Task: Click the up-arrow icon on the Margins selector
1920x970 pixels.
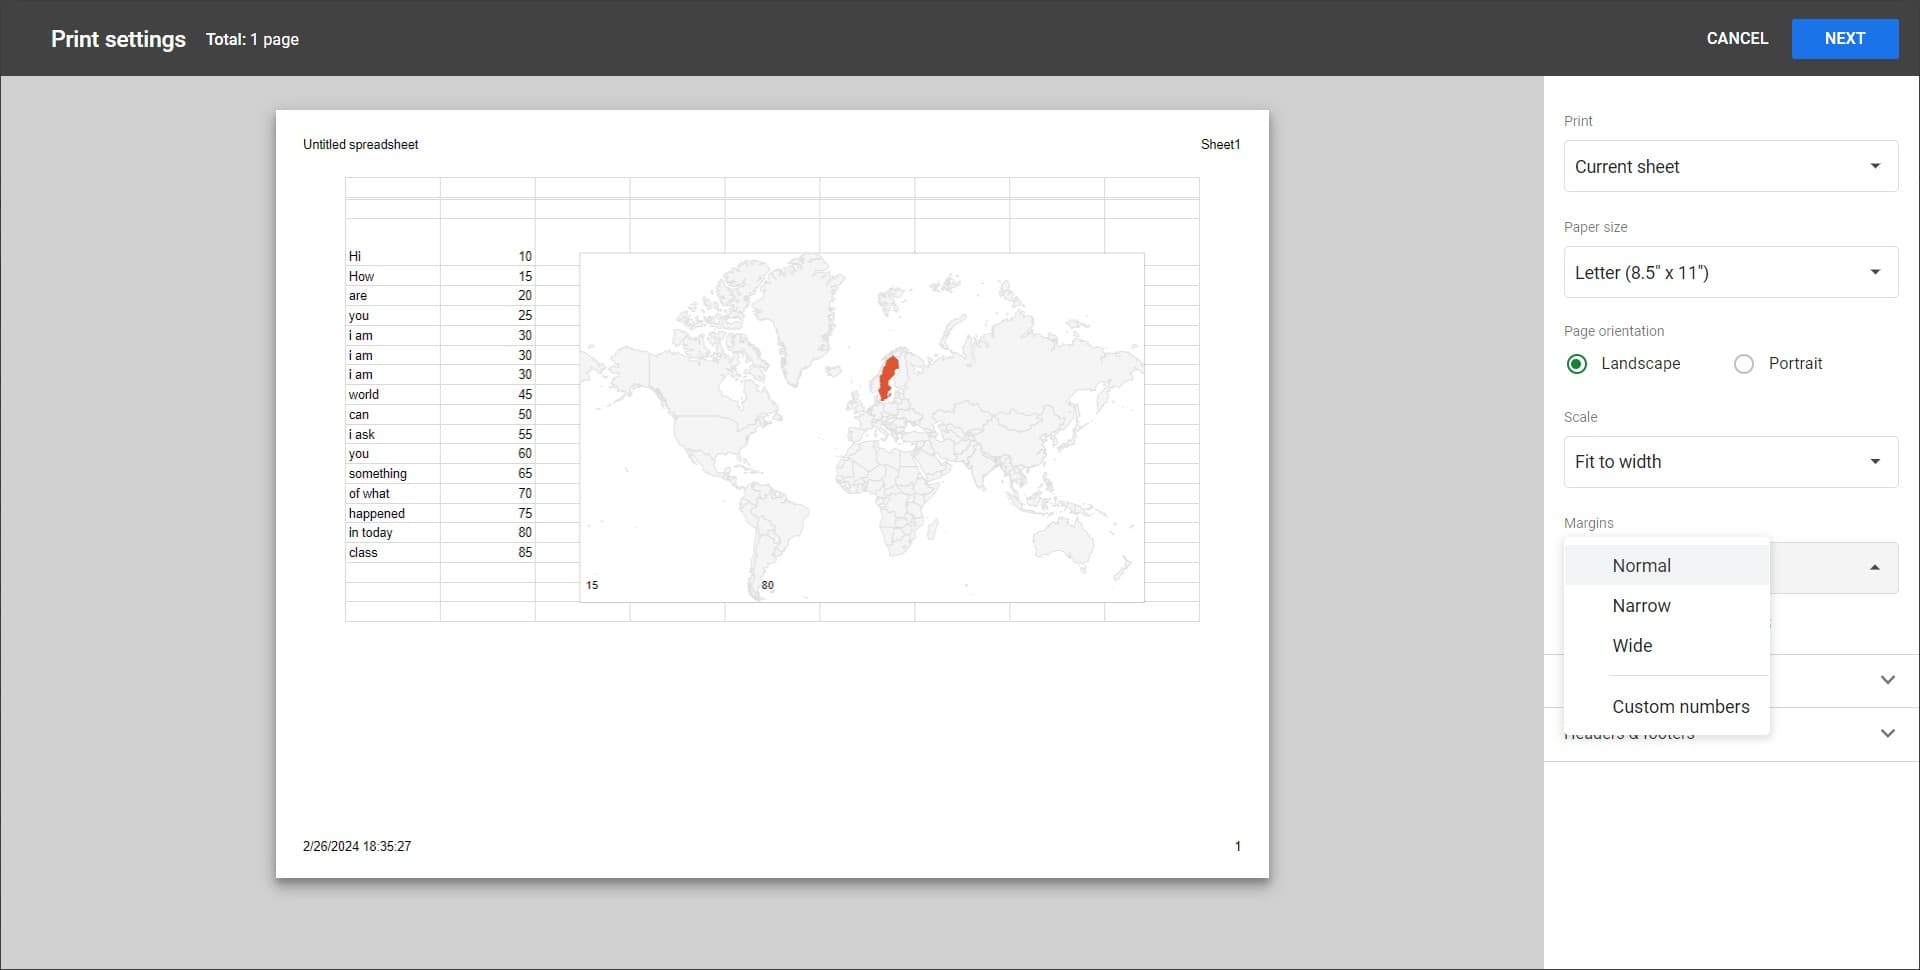Action: tap(1874, 566)
